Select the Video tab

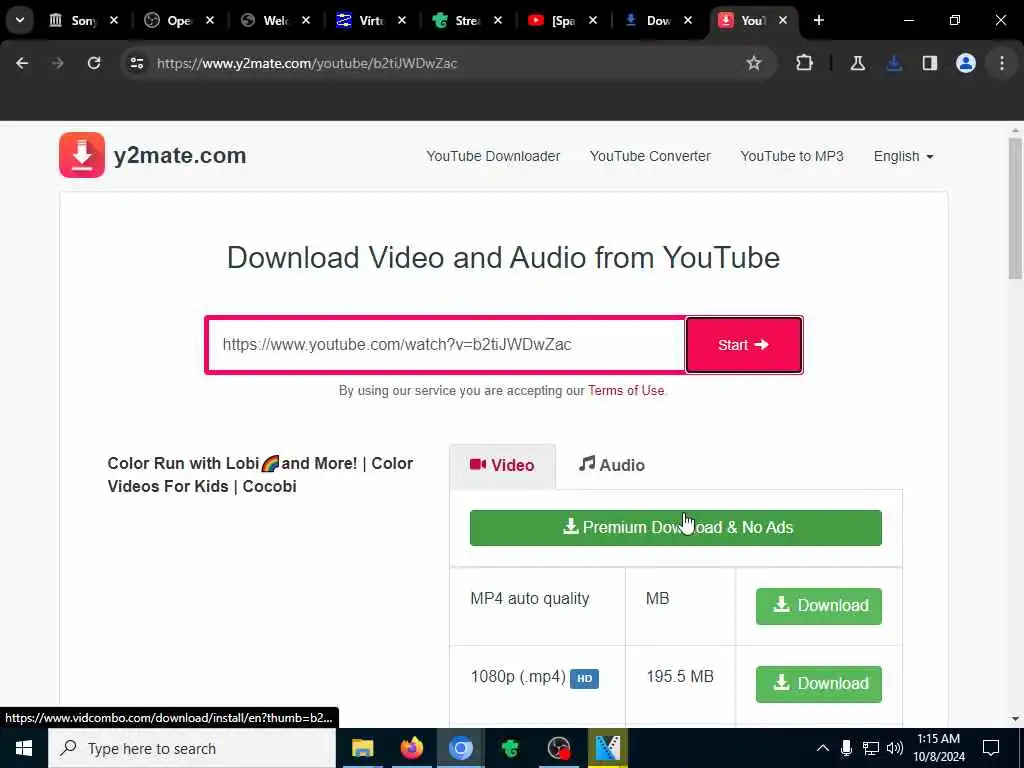click(x=502, y=466)
